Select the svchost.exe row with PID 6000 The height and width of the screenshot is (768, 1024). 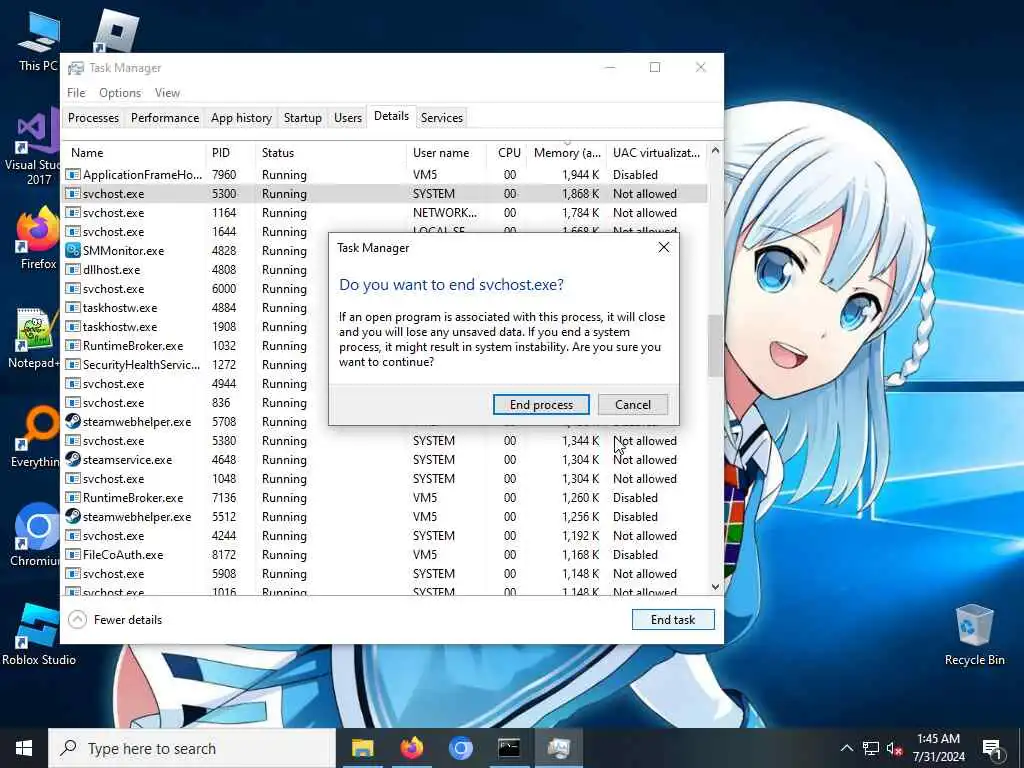pos(196,289)
